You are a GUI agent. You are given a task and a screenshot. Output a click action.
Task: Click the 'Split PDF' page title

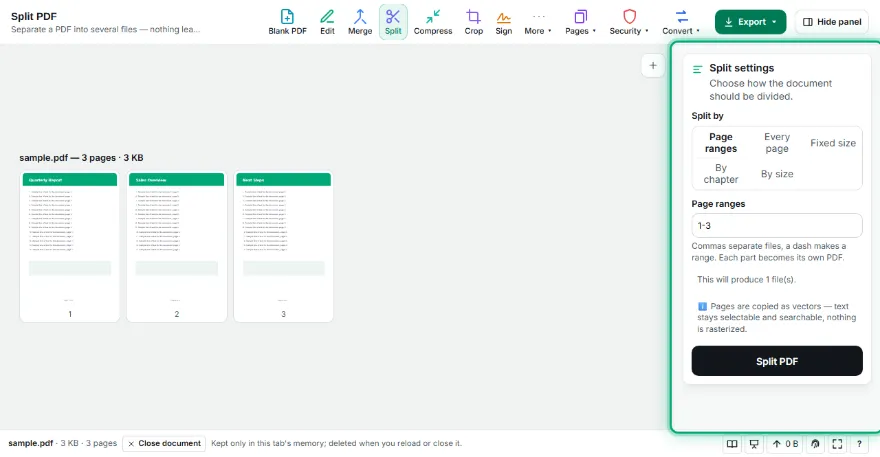(34, 16)
